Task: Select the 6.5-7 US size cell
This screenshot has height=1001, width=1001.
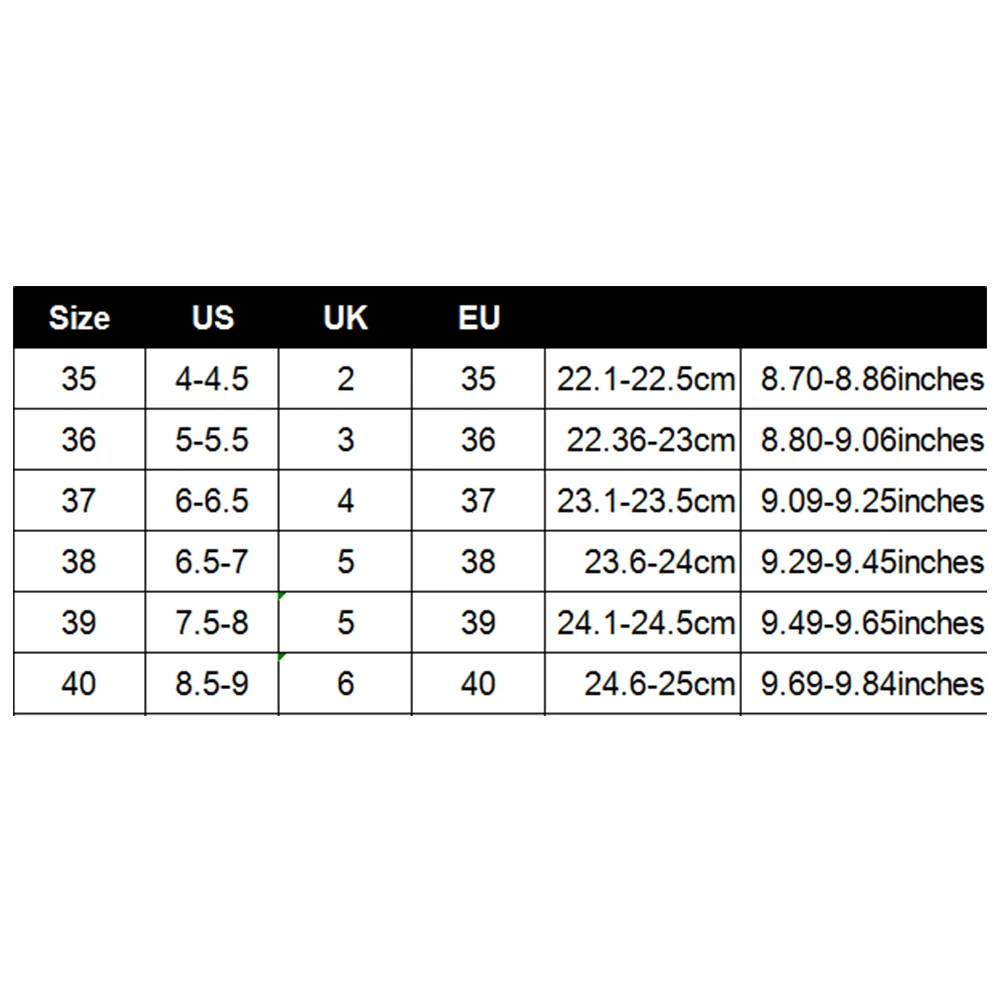Action: [x=212, y=562]
